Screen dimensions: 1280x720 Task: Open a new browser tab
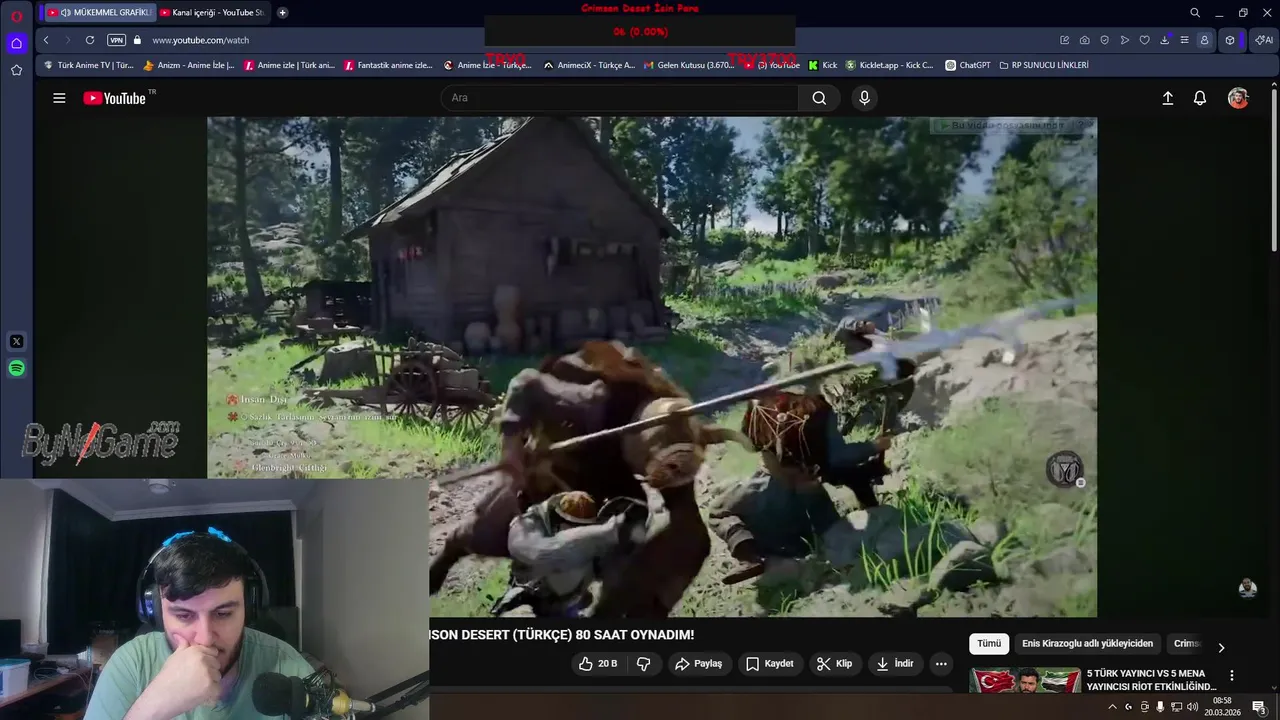[282, 12]
